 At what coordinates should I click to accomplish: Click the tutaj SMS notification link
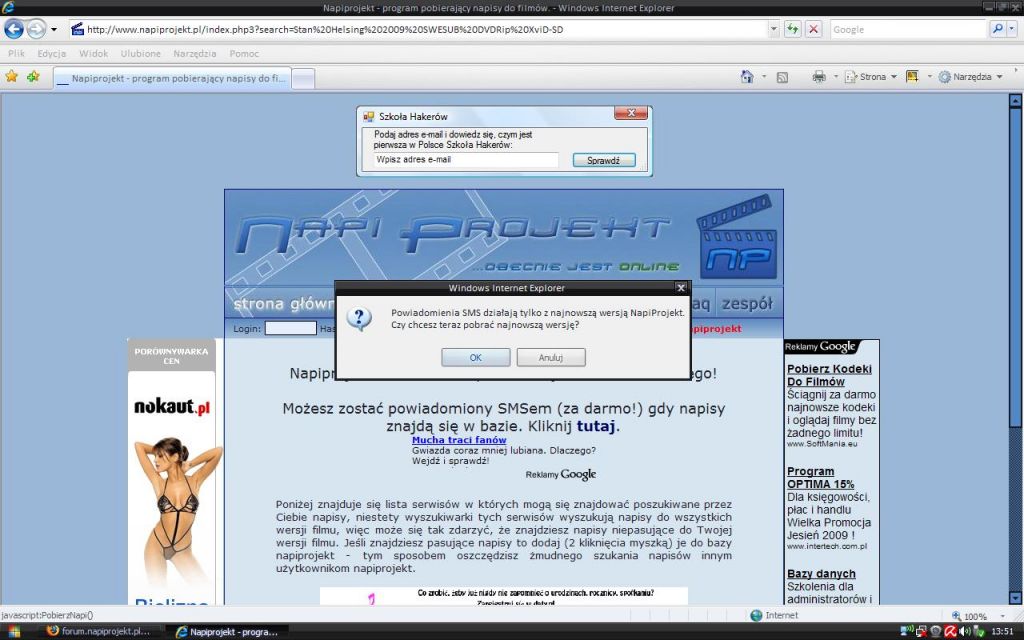596,426
